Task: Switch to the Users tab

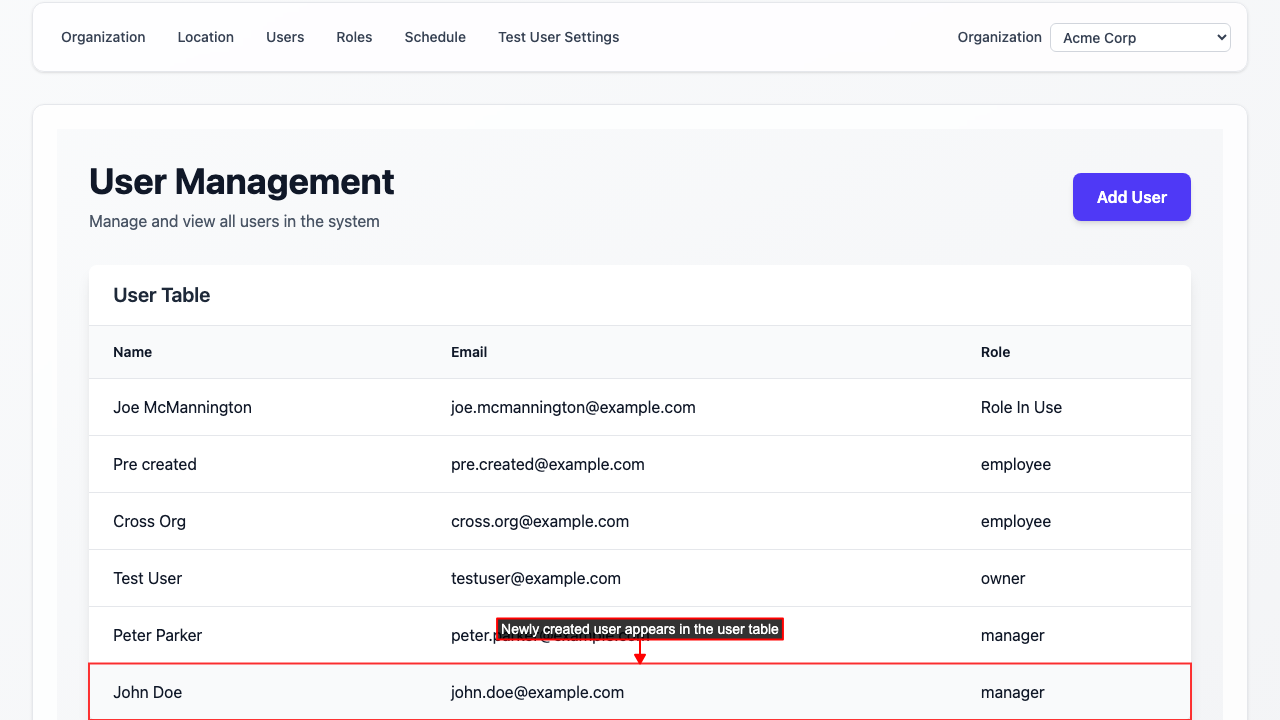Action: [x=285, y=37]
